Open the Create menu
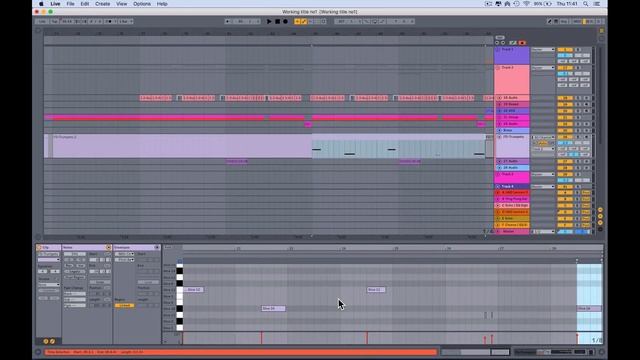The height and width of the screenshot is (360, 640). click(x=102, y=4)
